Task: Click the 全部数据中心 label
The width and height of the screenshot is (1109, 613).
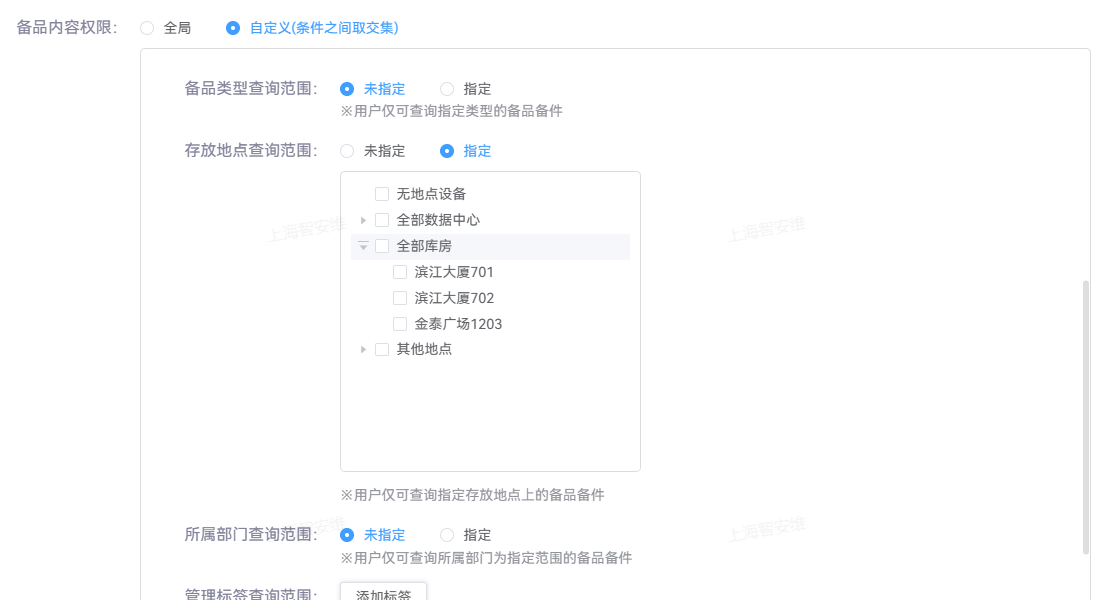Action: pyautogui.click(x=439, y=220)
